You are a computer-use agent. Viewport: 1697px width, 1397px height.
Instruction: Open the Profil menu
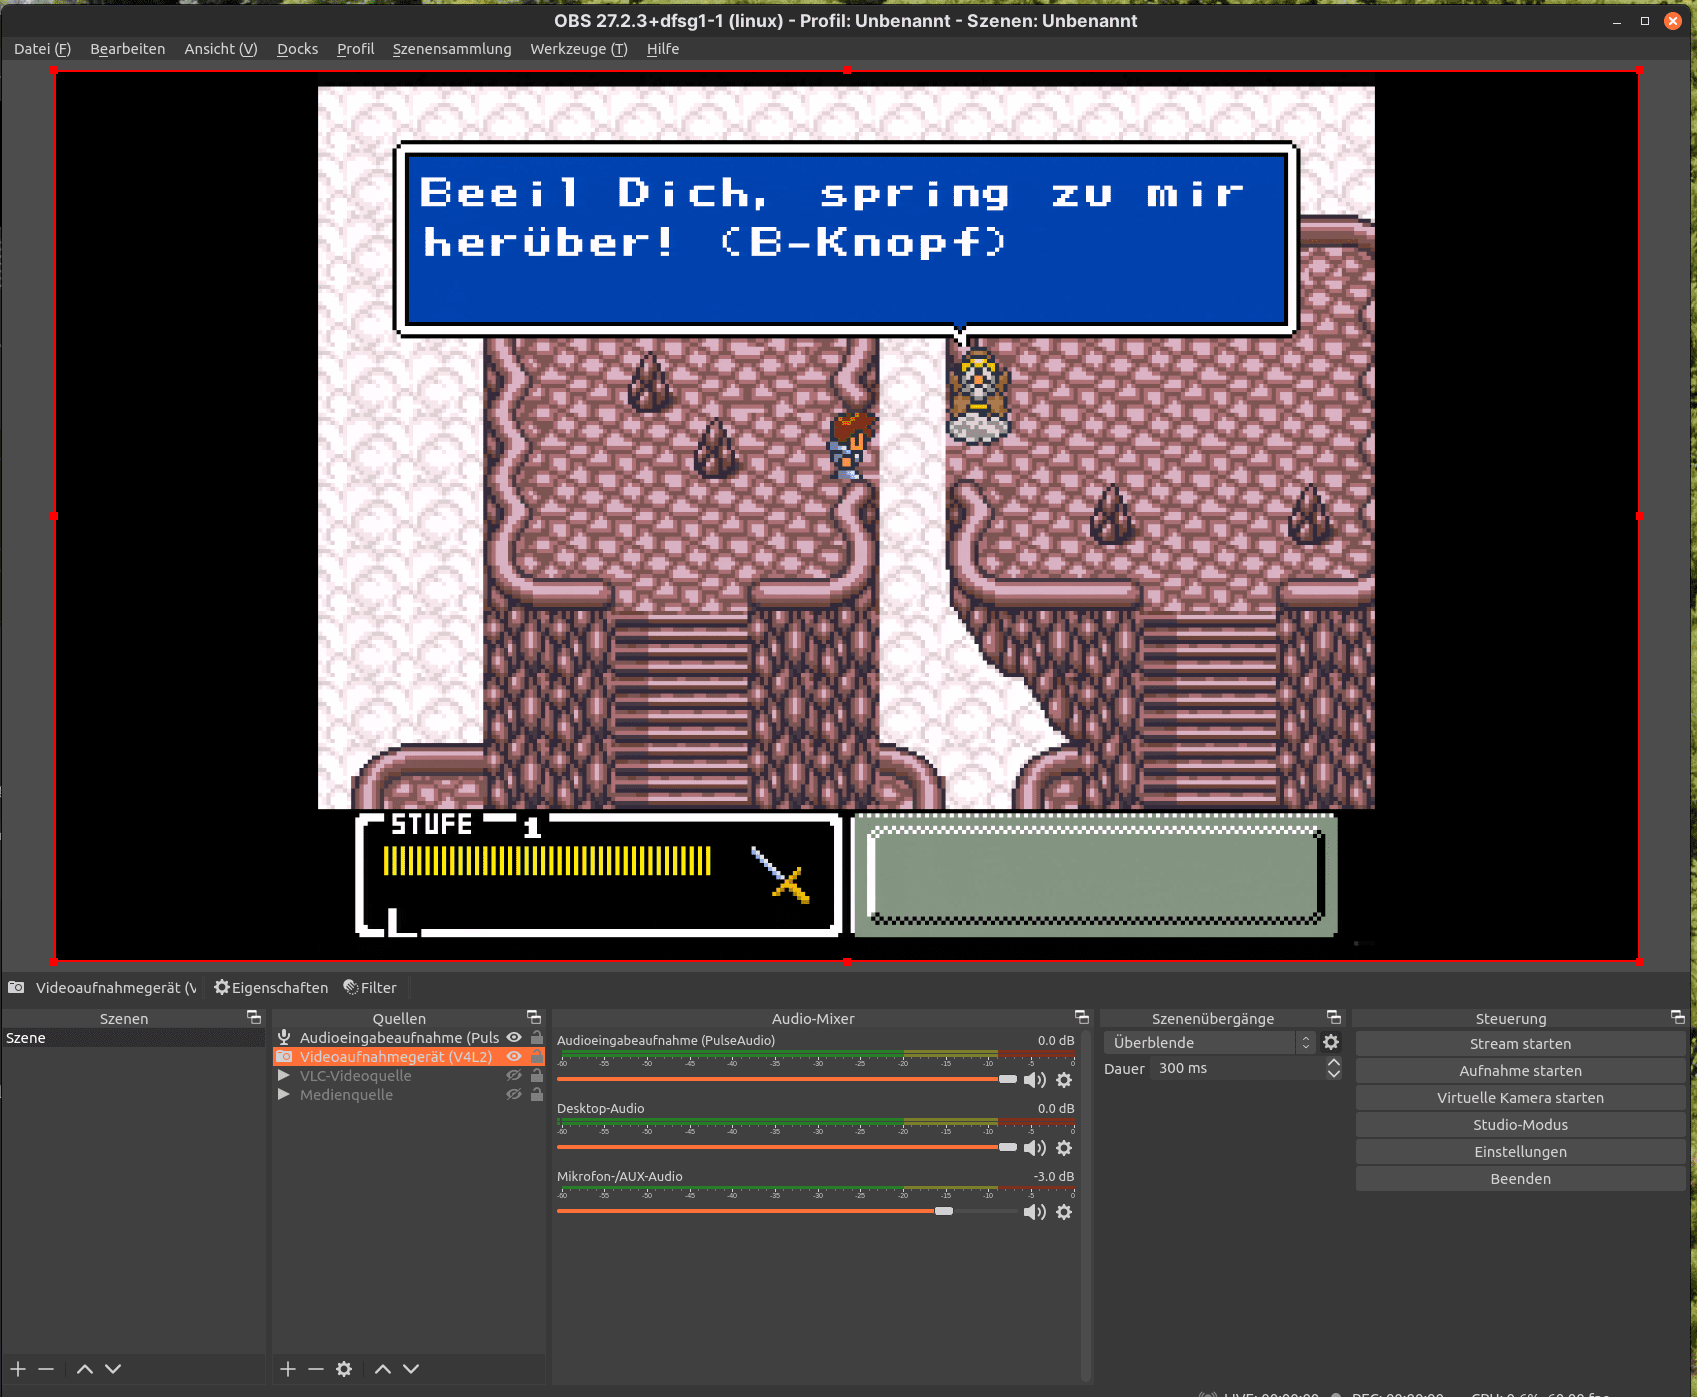[x=355, y=49]
